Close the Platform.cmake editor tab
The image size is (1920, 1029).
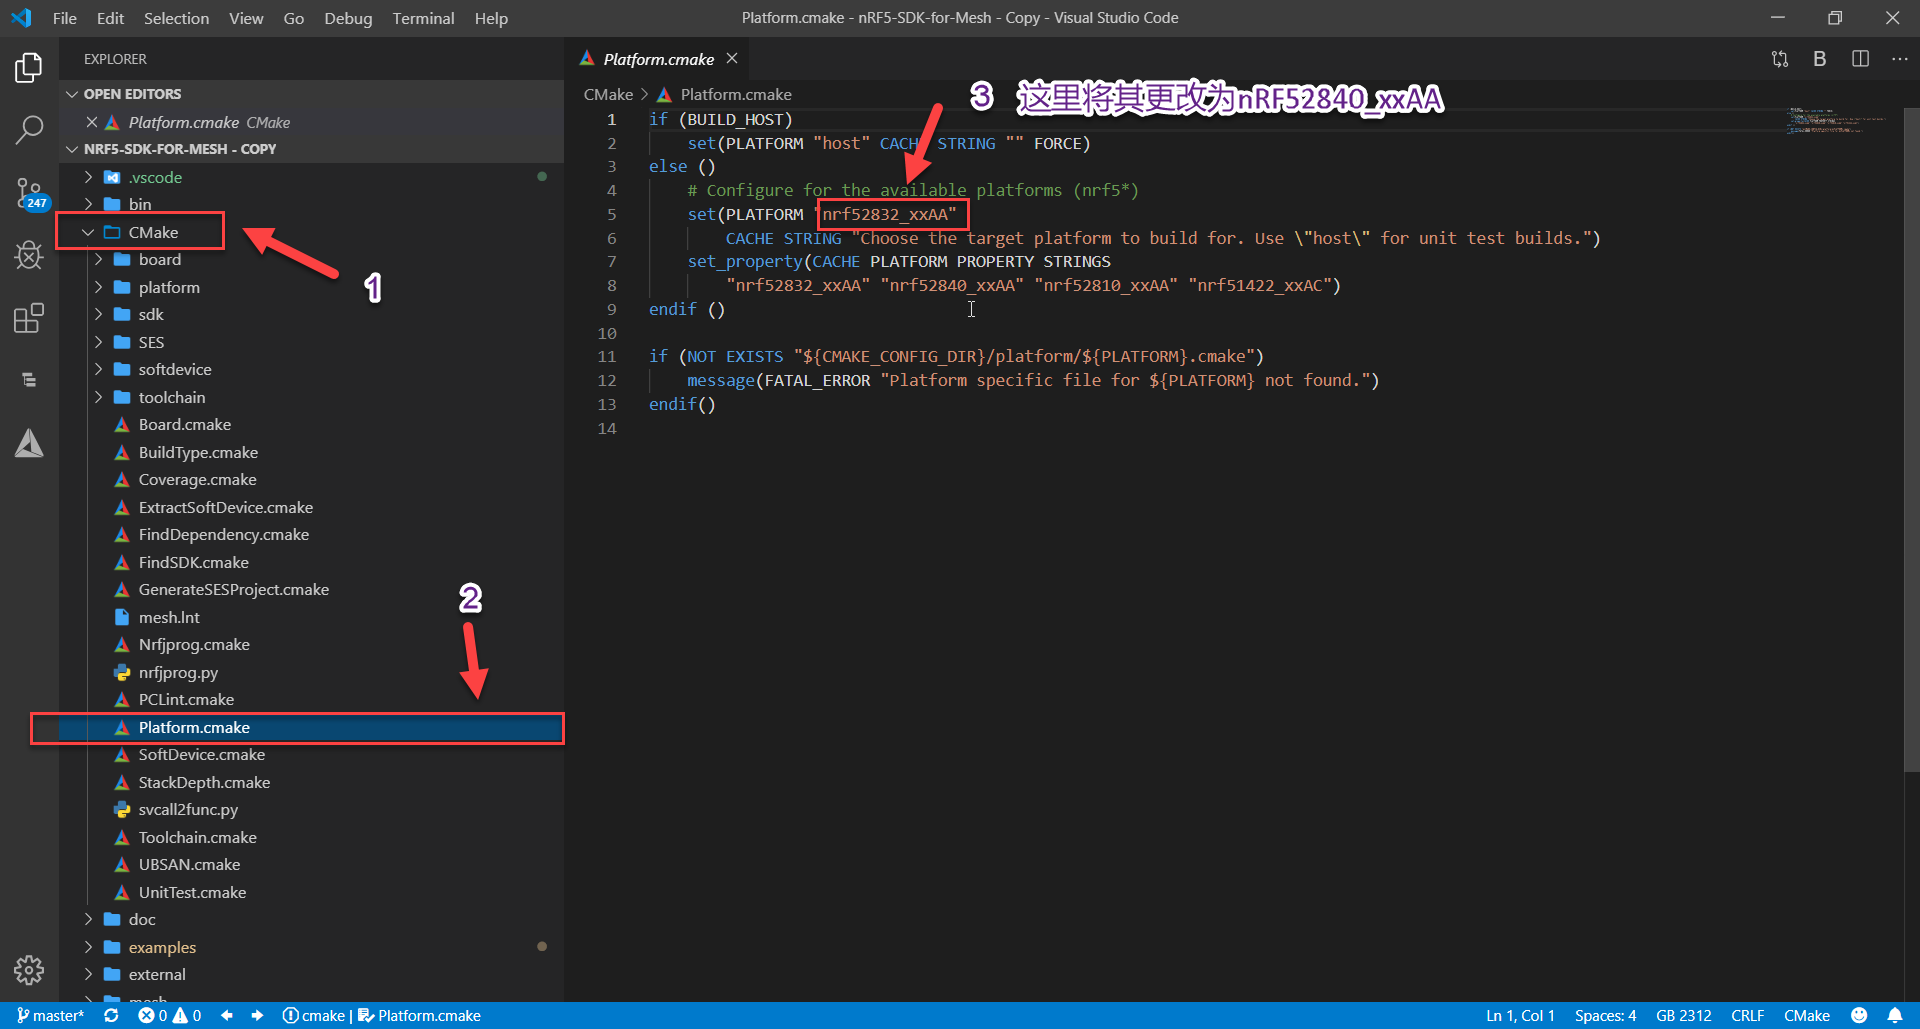732,59
